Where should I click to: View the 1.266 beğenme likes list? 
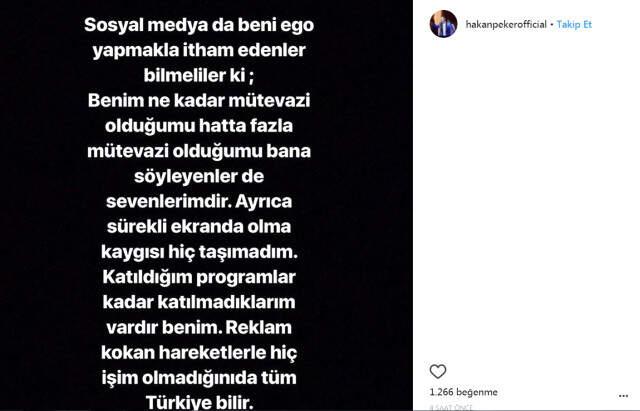(x=464, y=392)
